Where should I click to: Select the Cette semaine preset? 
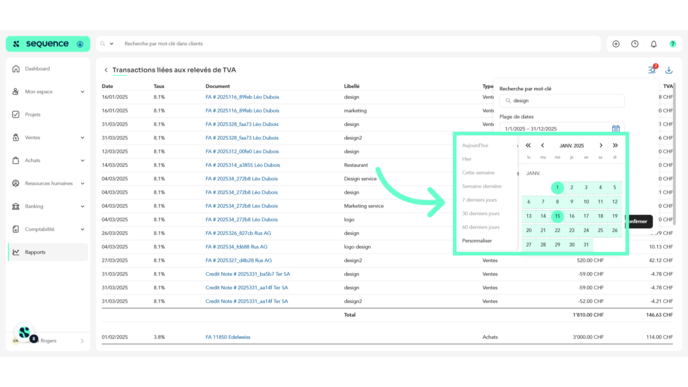[478, 172]
